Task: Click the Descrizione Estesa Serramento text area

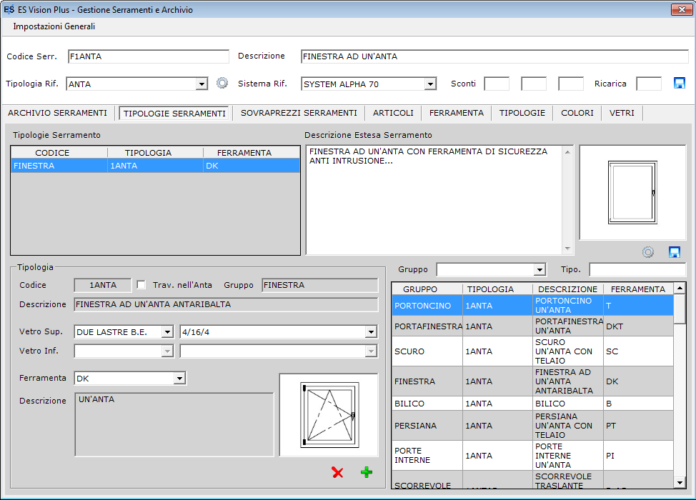Action: [x=434, y=200]
